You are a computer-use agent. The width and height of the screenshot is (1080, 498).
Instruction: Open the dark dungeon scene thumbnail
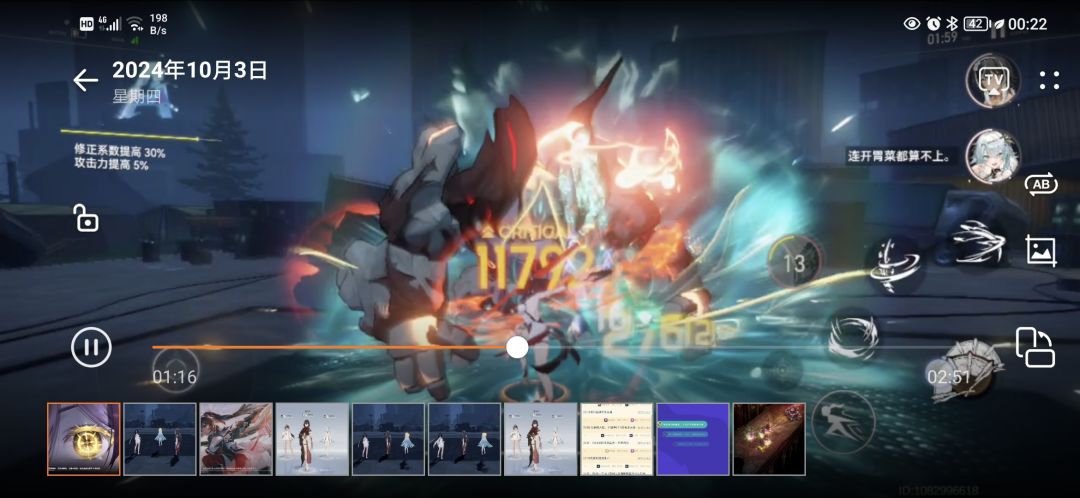tap(769, 439)
